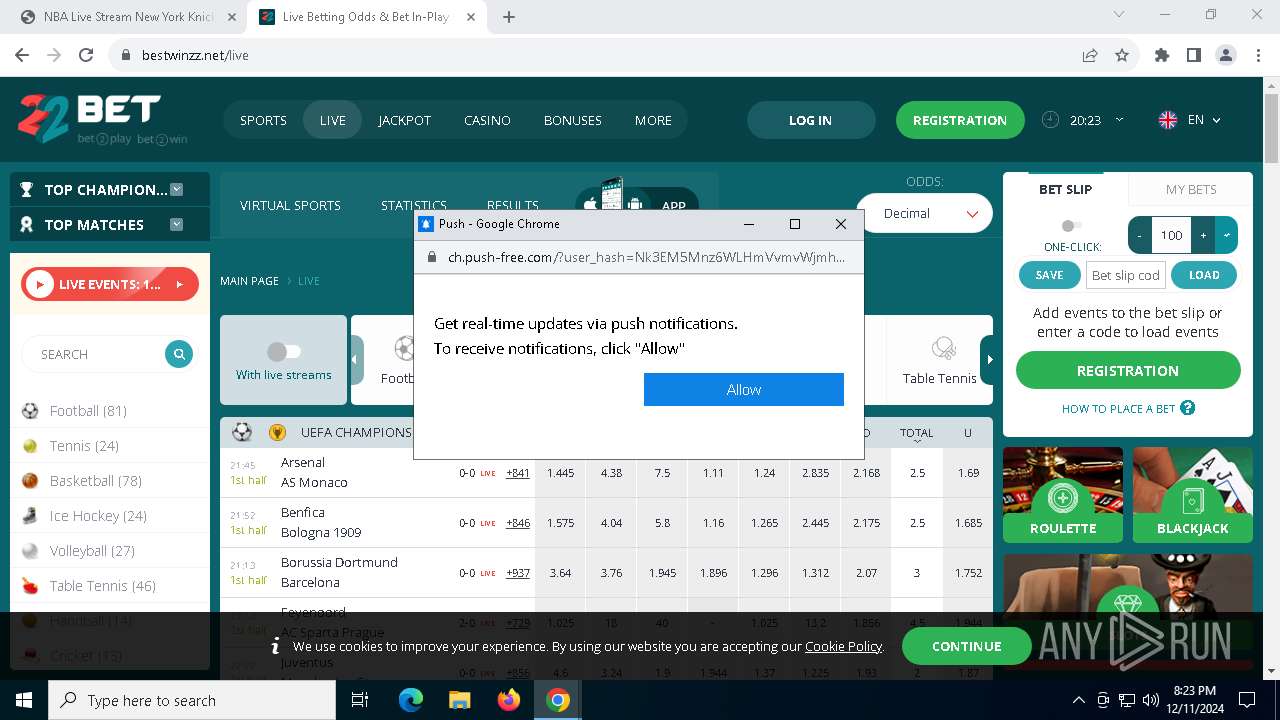Click the Chrome profile avatar icon
The width and height of the screenshot is (1280, 720).
(1226, 55)
